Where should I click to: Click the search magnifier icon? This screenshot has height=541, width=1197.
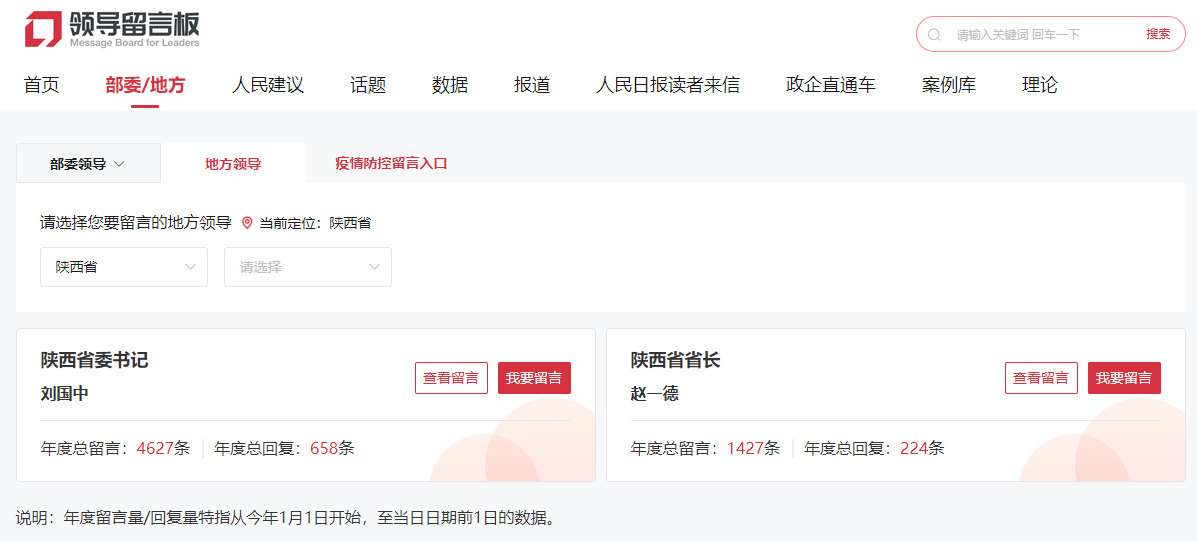pos(934,35)
